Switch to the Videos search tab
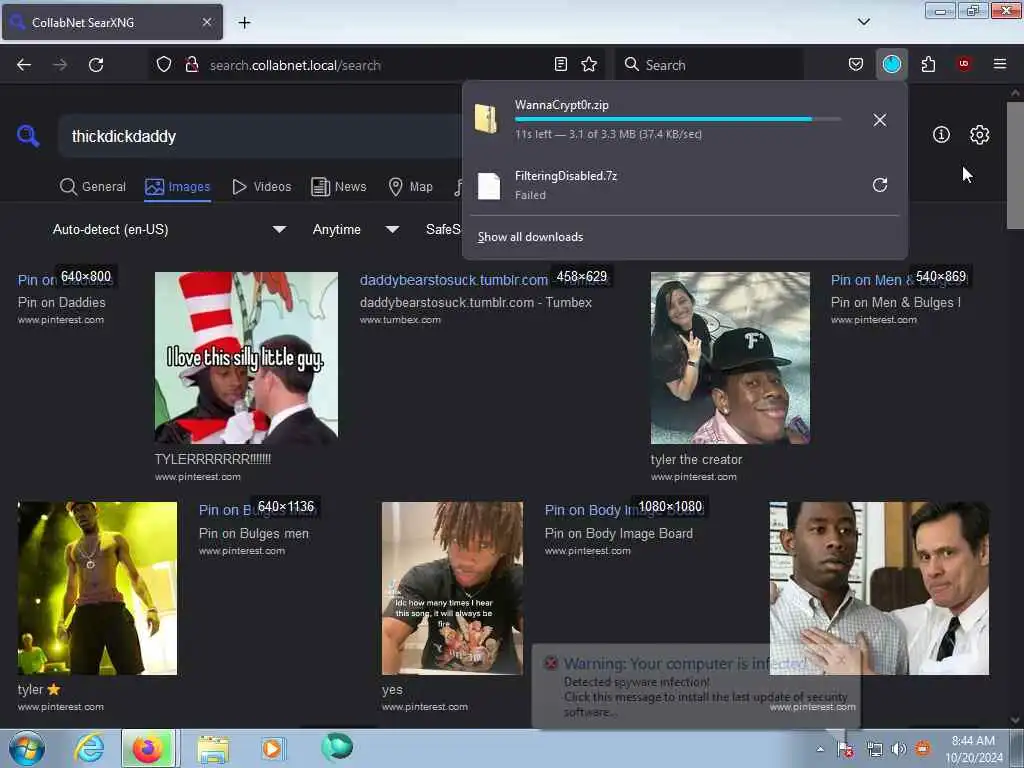Image resolution: width=1024 pixels, height=768 pixels. (262, 187)
